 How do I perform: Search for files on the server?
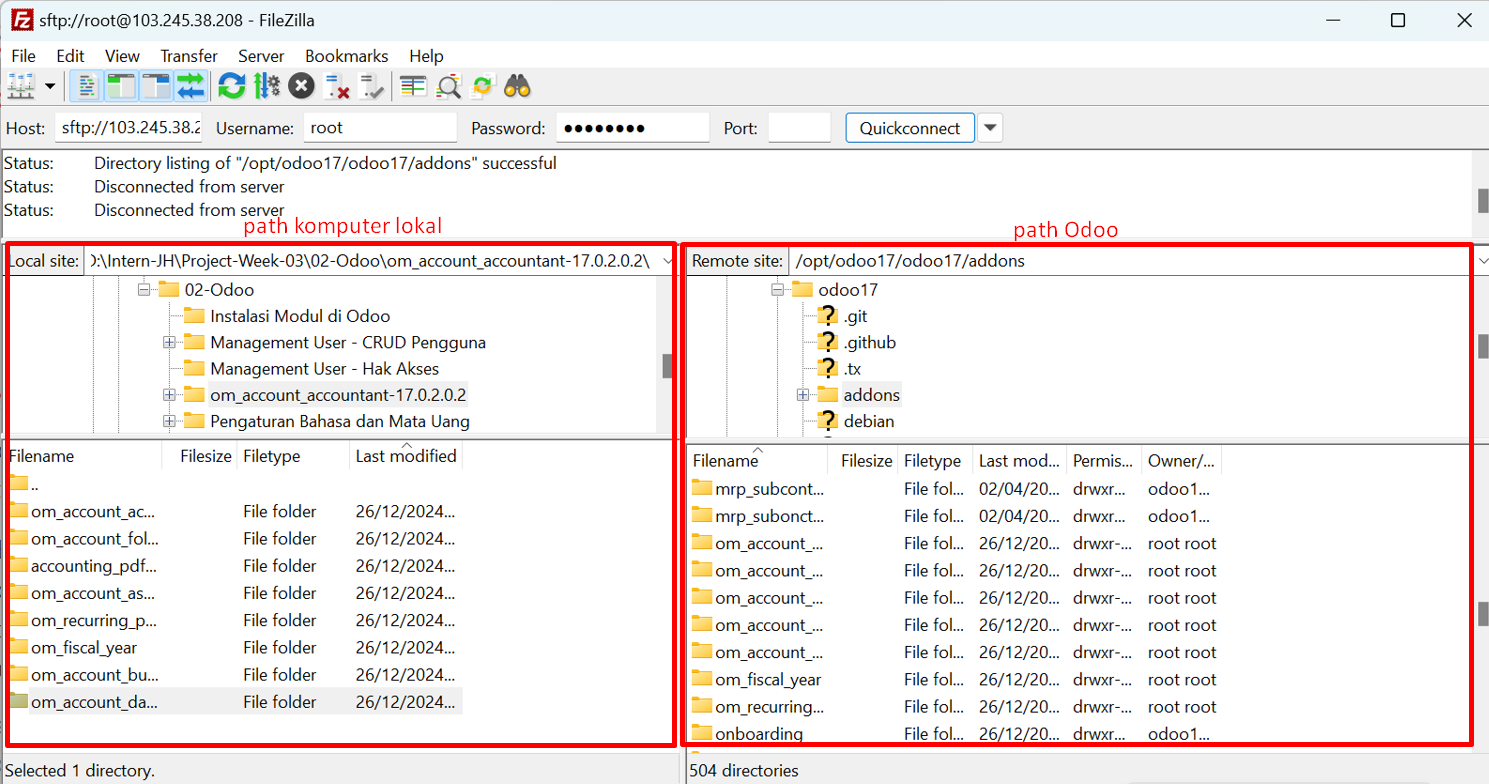[x=516, y=86]
